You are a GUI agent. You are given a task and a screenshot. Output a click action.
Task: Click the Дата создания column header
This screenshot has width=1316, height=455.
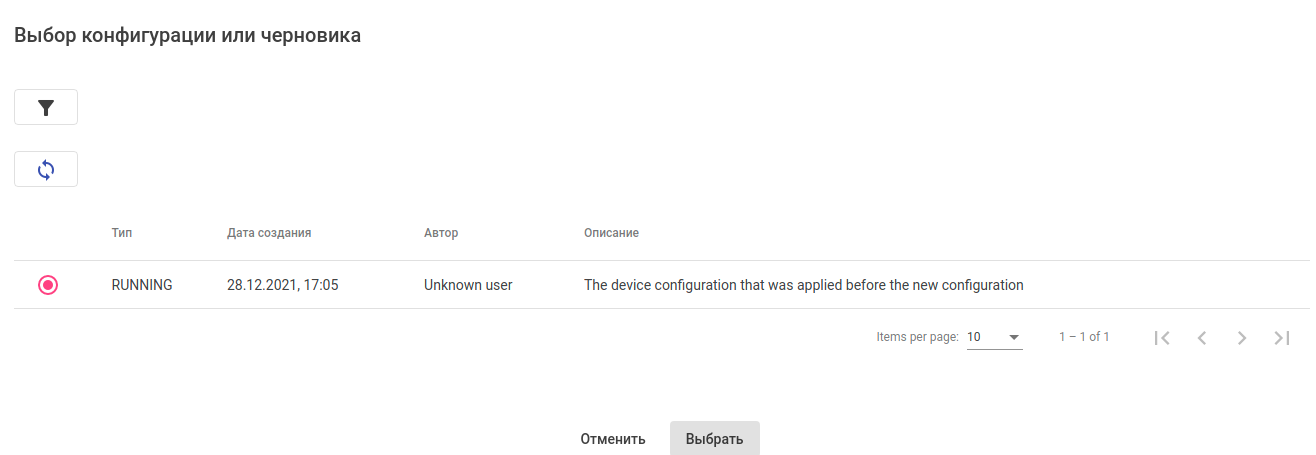pos(269,233)
